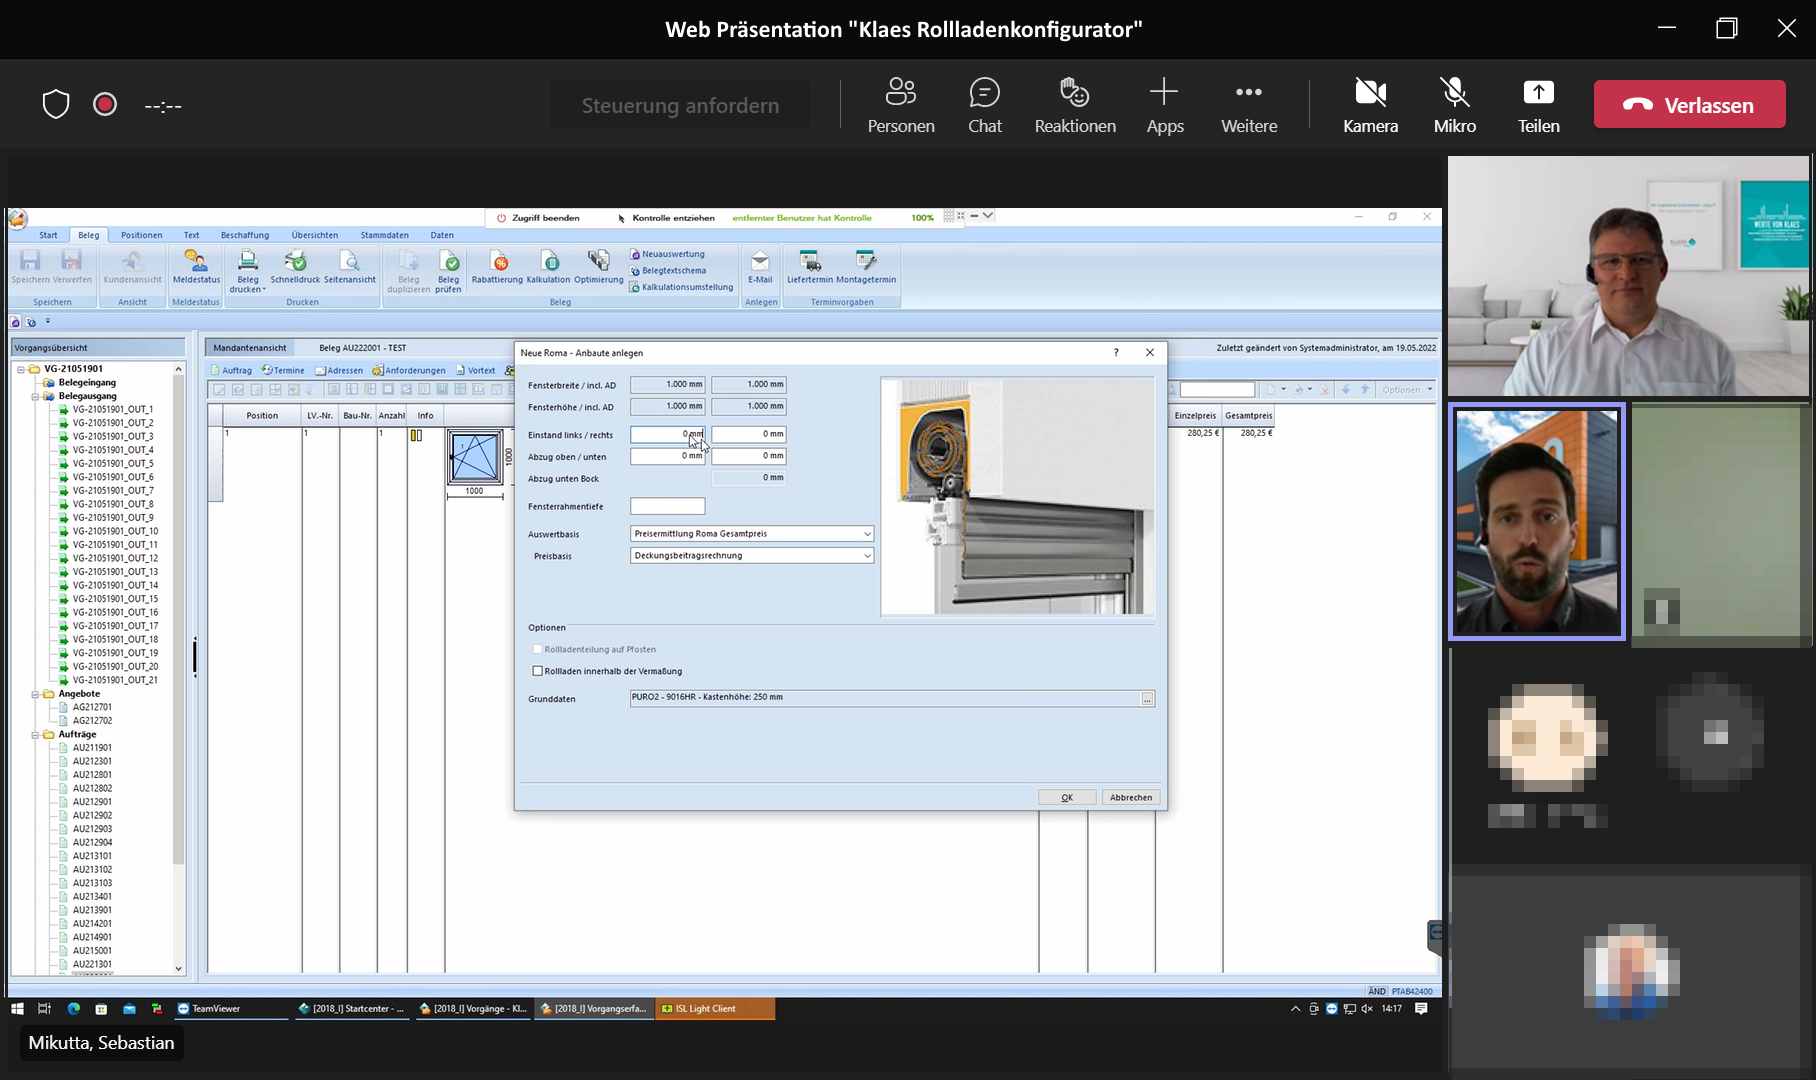Click the Grunddaten browse ellipsis button
This screenshot has width=1816, height=1080.
pyautogui.click(x=1147, y=699)
